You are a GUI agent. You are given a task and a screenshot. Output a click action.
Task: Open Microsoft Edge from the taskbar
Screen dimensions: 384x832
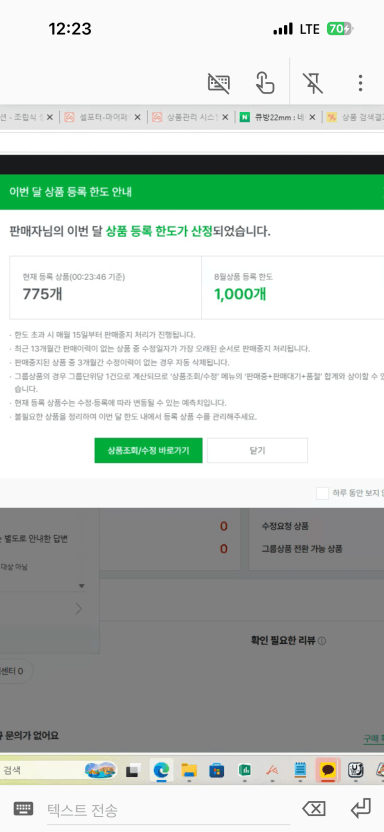(x=161, y=769)
